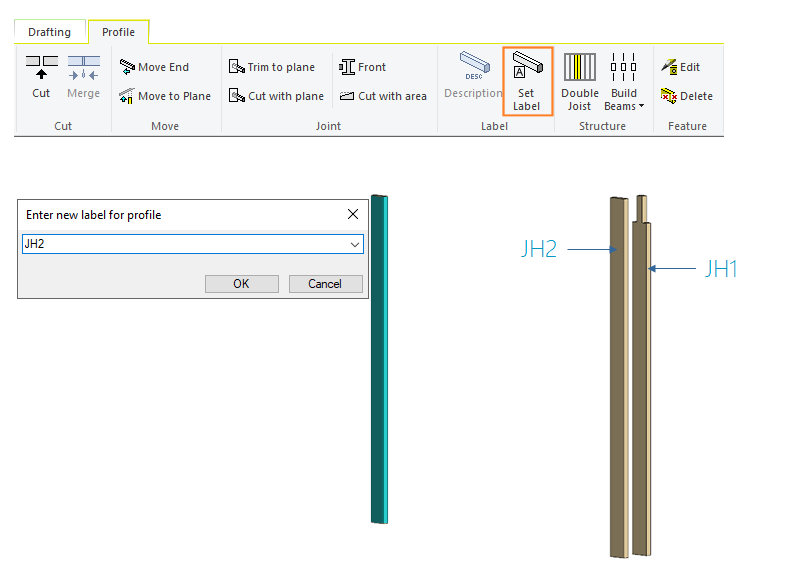Click the Set Label button
Screen dimensions: 790x578
527,80
